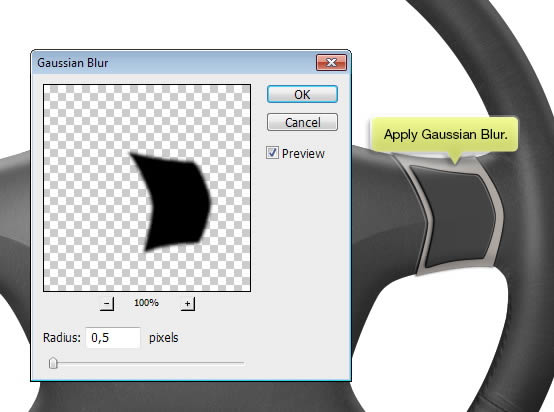The width and height of the screenshot is (554, 412).
Task: Click the yellow Apply Gaussian Blur note
Action: click(x=445, y=134)
